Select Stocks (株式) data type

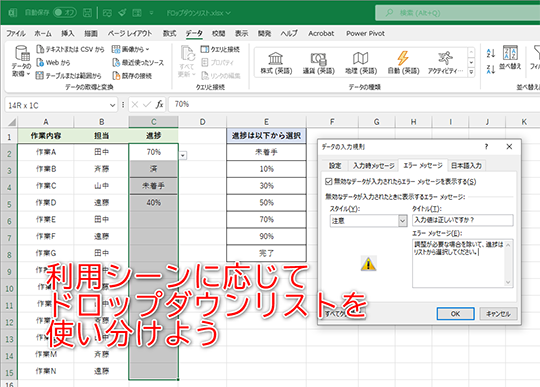[x=276, y=63]
